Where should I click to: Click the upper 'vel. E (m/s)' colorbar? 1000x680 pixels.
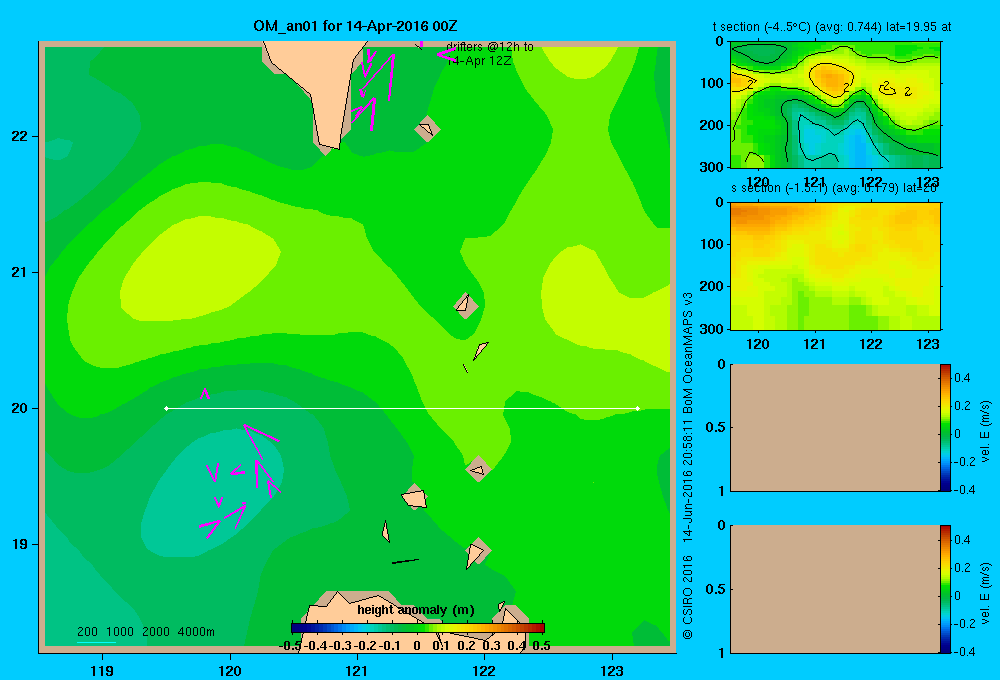tap(945, 427)
